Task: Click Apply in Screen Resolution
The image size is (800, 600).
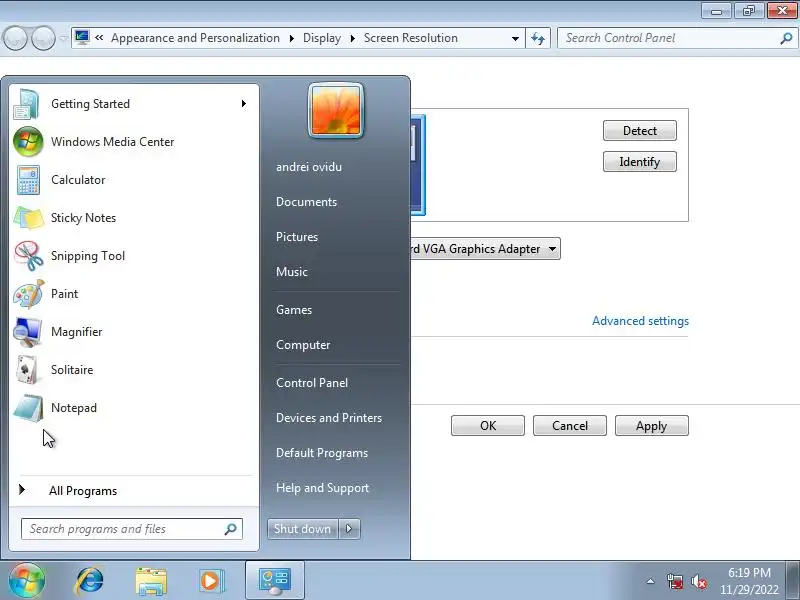Action: (x=652, y=426)
